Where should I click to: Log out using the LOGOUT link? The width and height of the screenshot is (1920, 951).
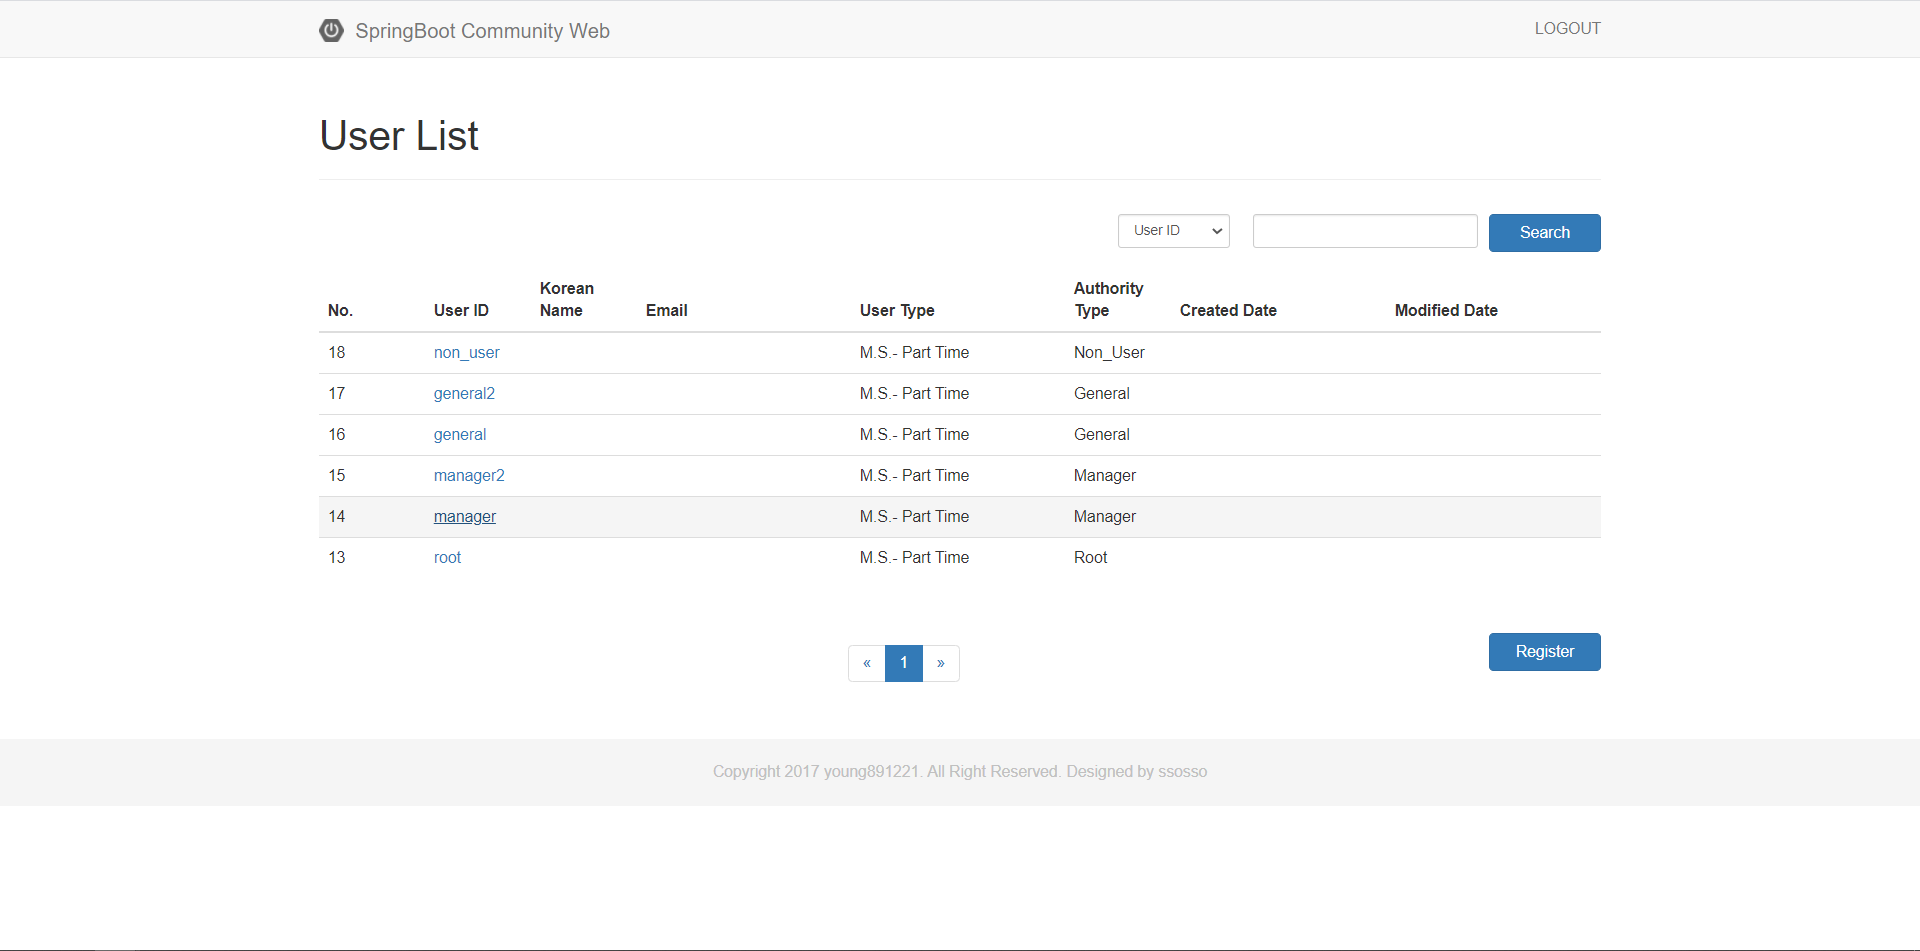click(x=1567, y=29)
